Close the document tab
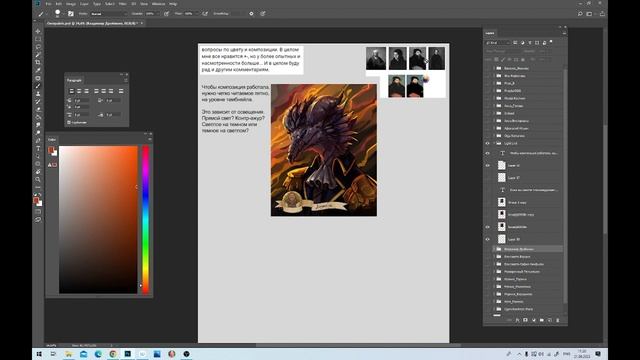The width and height of the screenshot is (640, 360). coord(142,23)
